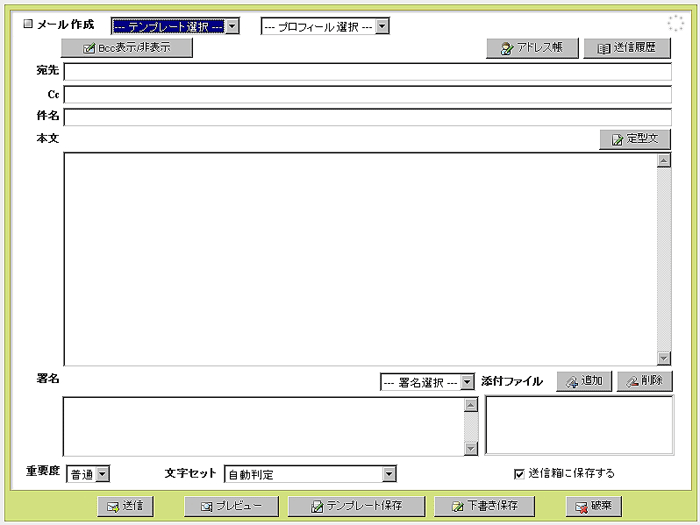
Task: Click the Cc input field
Action: click(367, 95)
